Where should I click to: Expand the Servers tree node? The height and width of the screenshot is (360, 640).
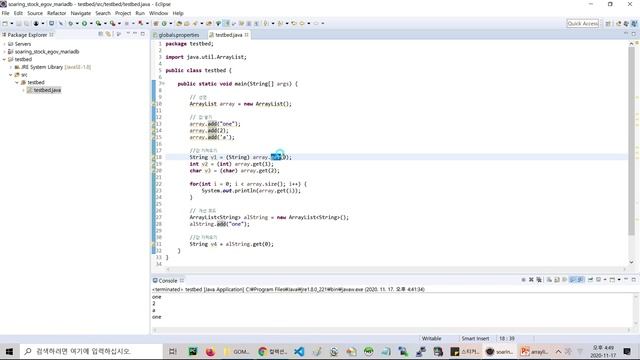click(4, 44)
